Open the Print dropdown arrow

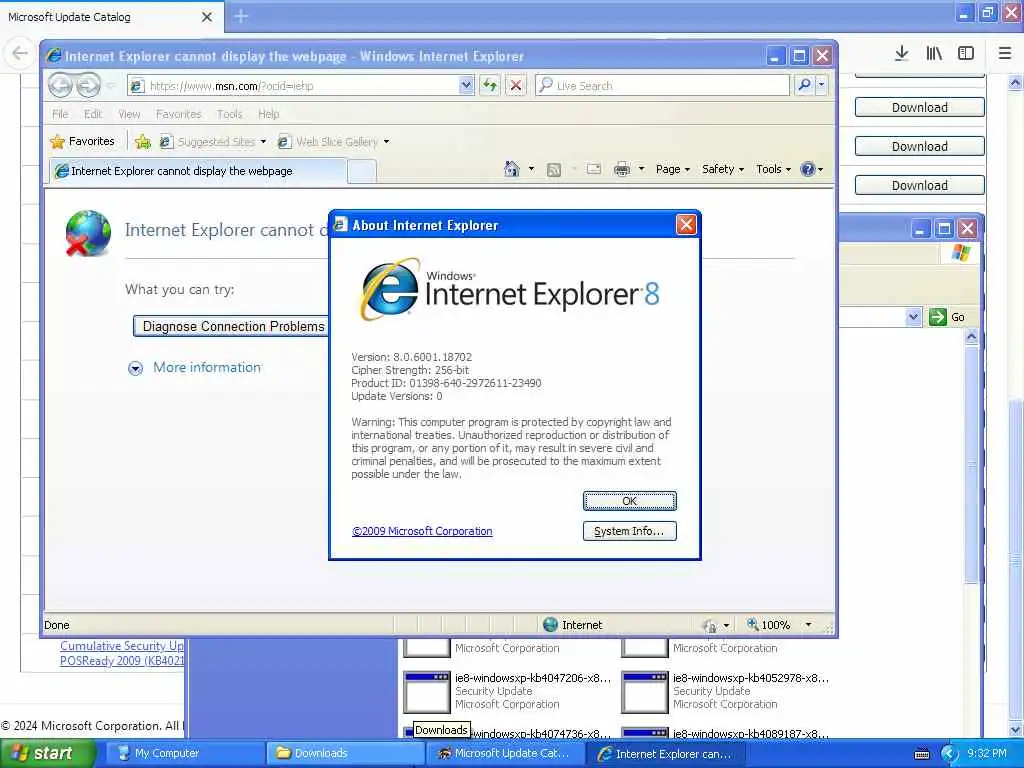[641, 169]
